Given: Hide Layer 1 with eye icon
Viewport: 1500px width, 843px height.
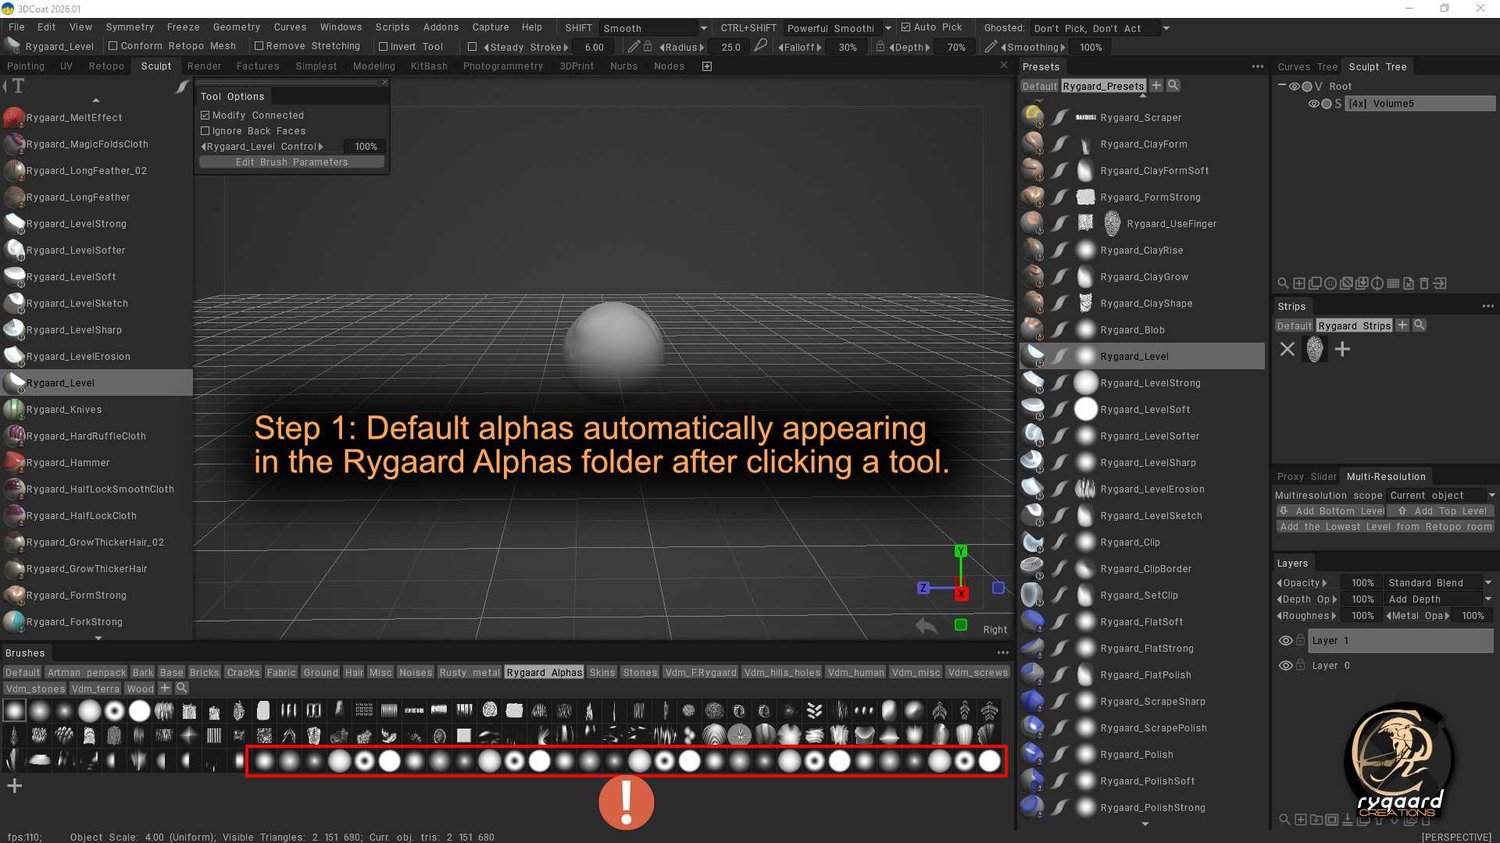Looking at the screenshot, I should 1286,640.
